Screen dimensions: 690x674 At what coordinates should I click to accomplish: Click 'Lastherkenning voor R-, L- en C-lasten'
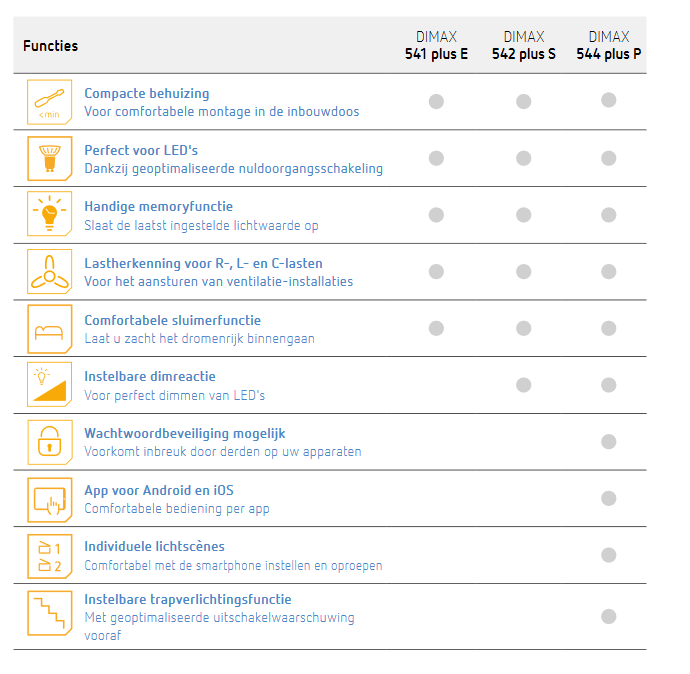click(203, 263)
